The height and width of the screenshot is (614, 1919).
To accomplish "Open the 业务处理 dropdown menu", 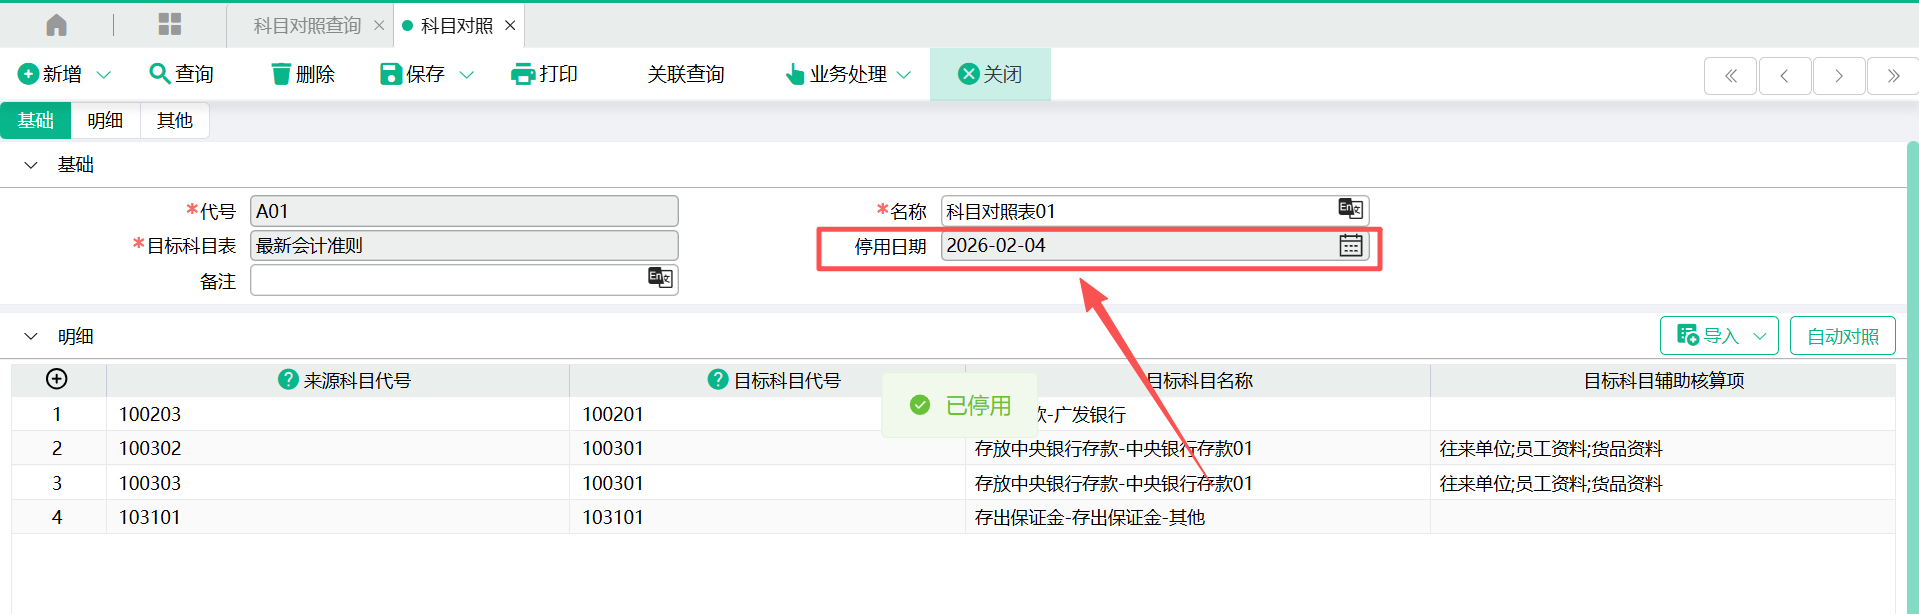I will [x=848, y=75].
